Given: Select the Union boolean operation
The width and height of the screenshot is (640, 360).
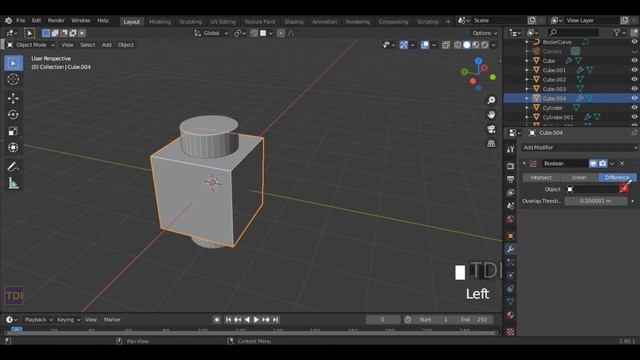Looking at the screenshot, I should coord(579,178).
